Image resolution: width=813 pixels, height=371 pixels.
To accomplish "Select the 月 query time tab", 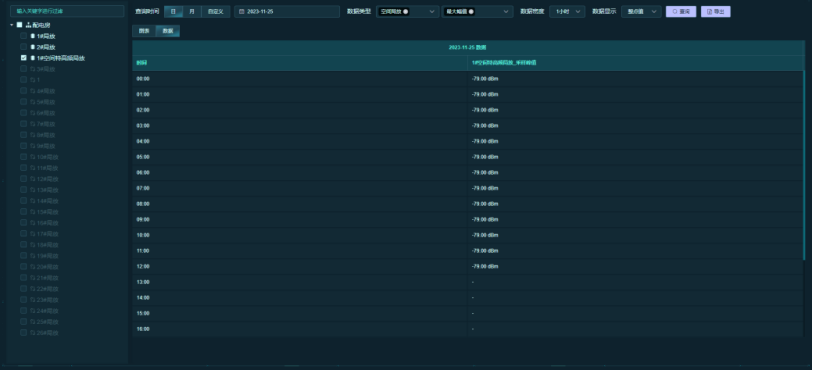I will 192,11.
